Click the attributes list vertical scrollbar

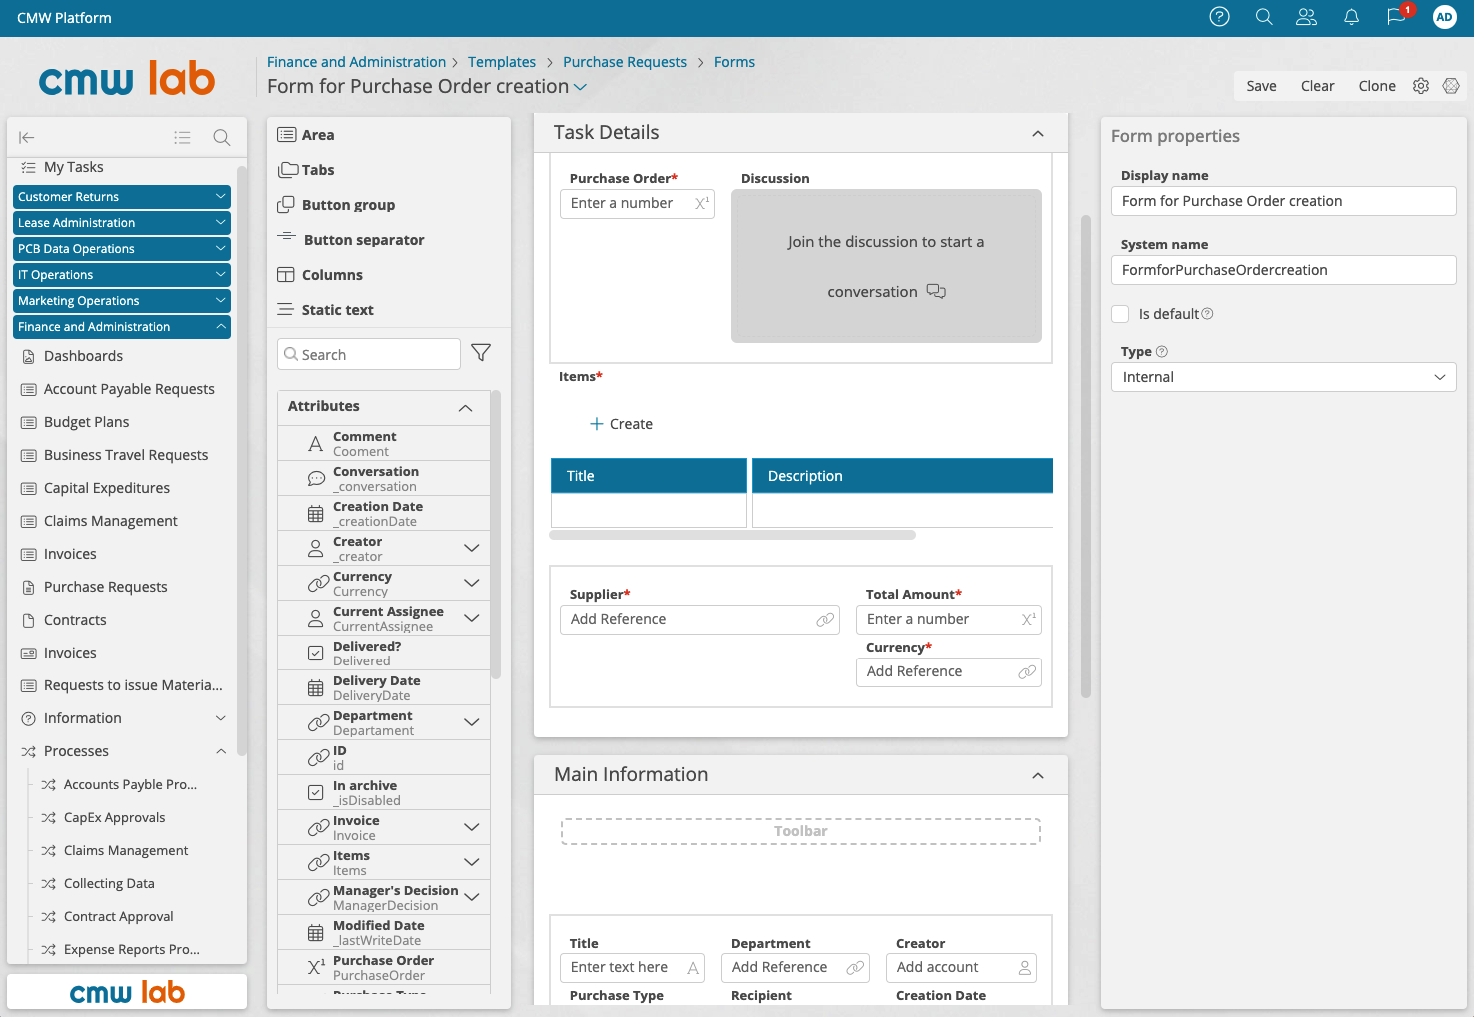click(x=496, y=535)
